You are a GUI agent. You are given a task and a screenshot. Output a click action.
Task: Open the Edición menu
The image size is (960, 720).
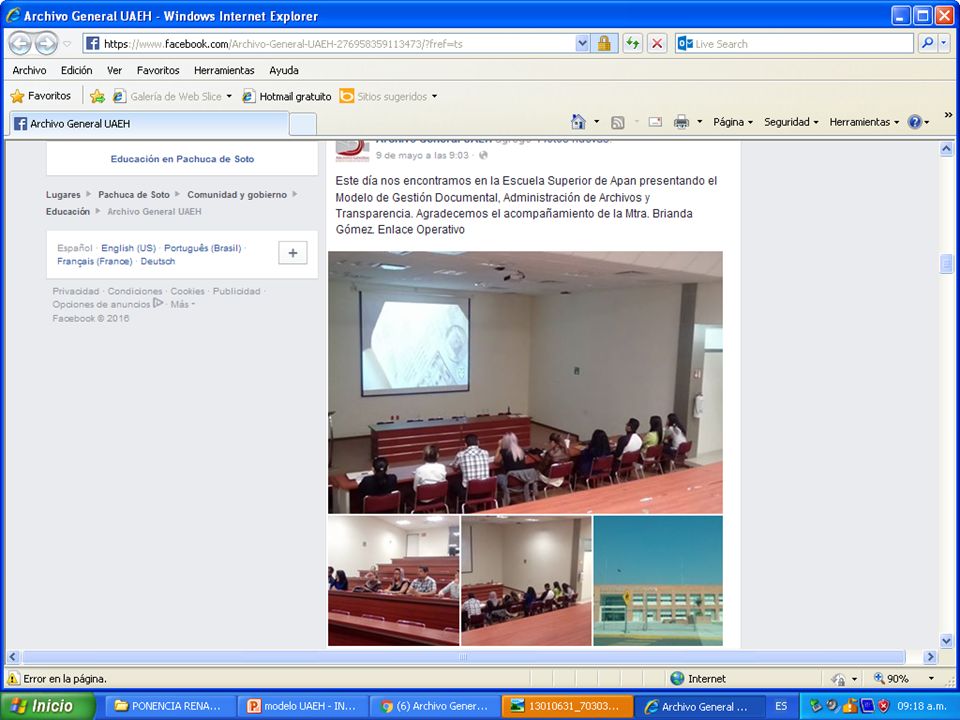coord(77,70)
